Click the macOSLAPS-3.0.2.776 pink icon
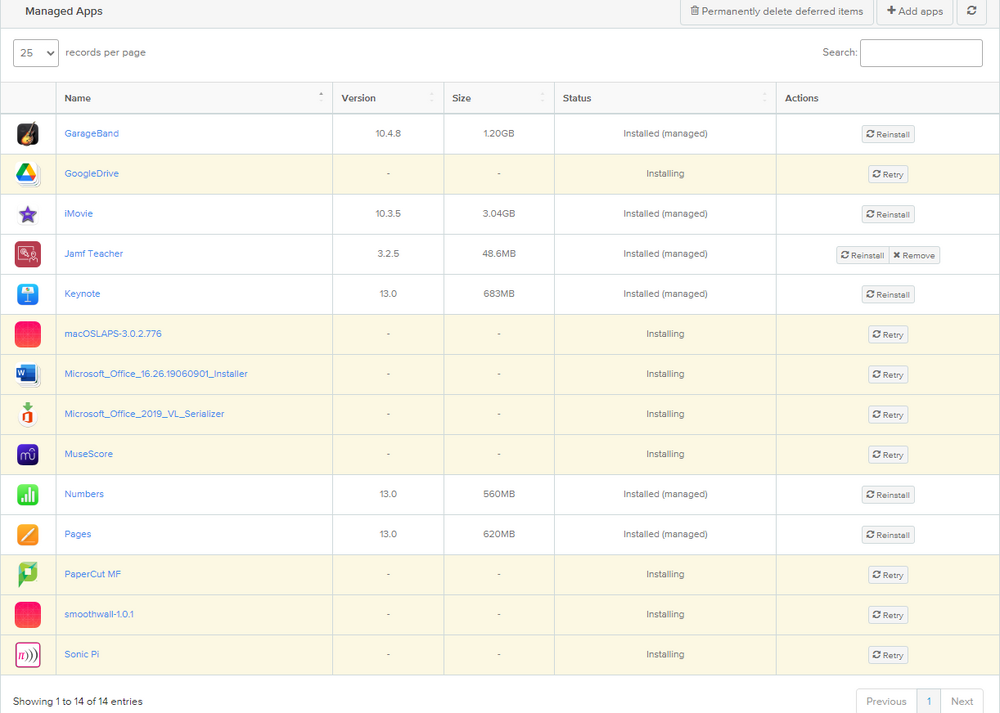The width and height of the screenshot is (1000, 713). [x=27, y=334]
